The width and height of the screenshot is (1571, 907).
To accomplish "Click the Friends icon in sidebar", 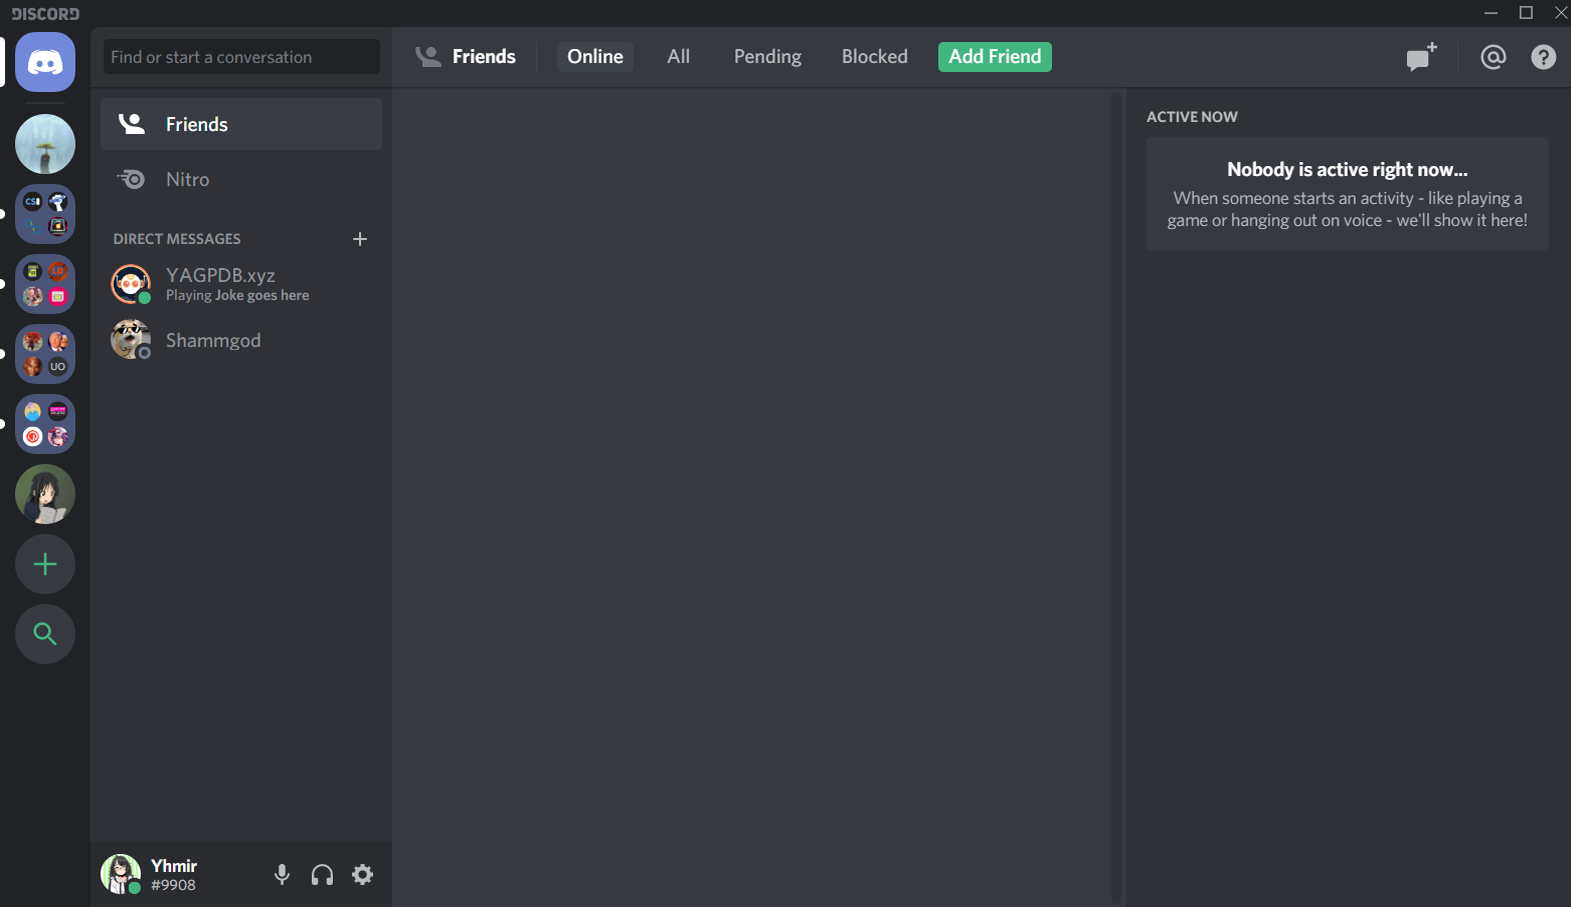I will coord(131,124).
